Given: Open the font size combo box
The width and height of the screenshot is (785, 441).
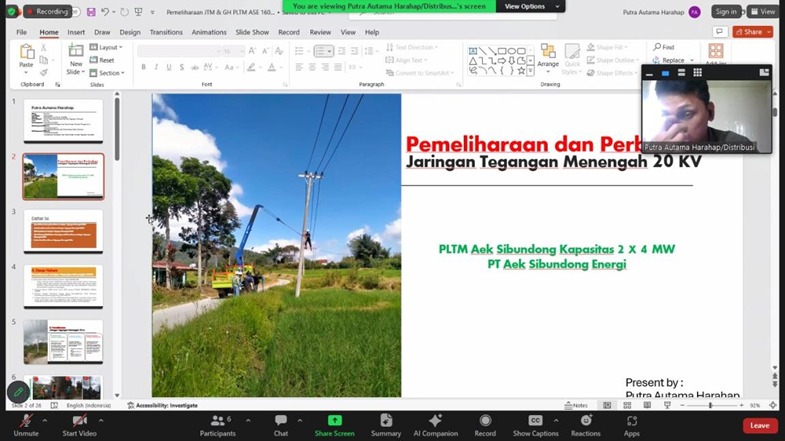Looking at the screenshot, I should click(x=234, y=51).
